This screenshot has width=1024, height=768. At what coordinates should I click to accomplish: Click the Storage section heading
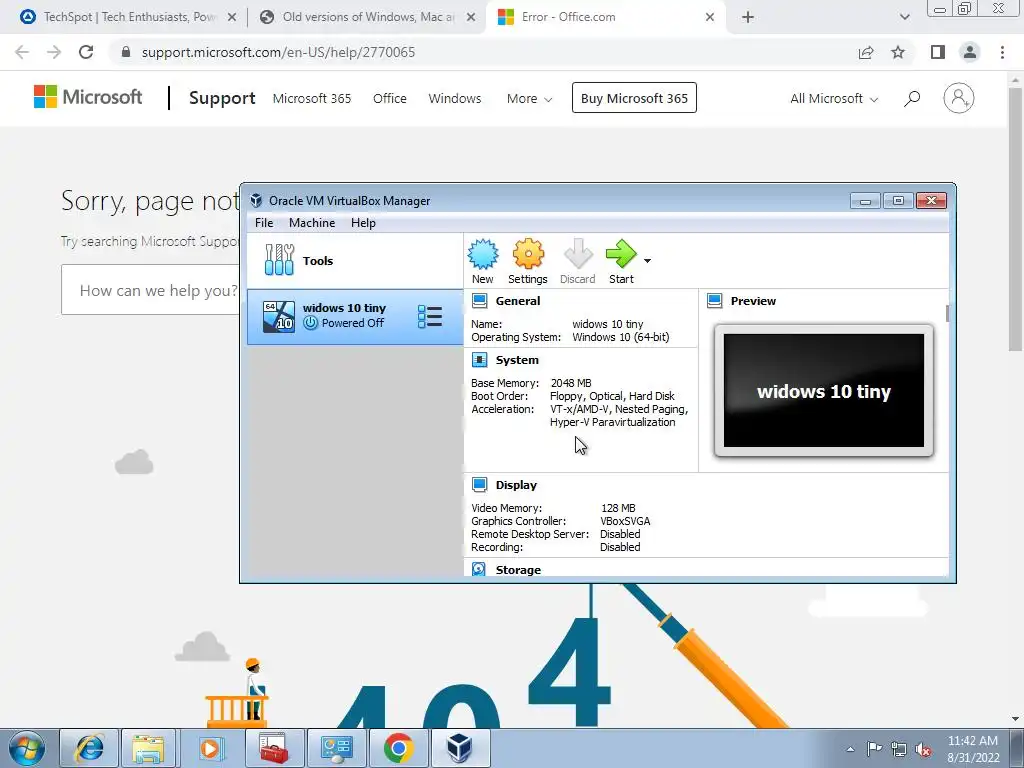click(518, 569)
